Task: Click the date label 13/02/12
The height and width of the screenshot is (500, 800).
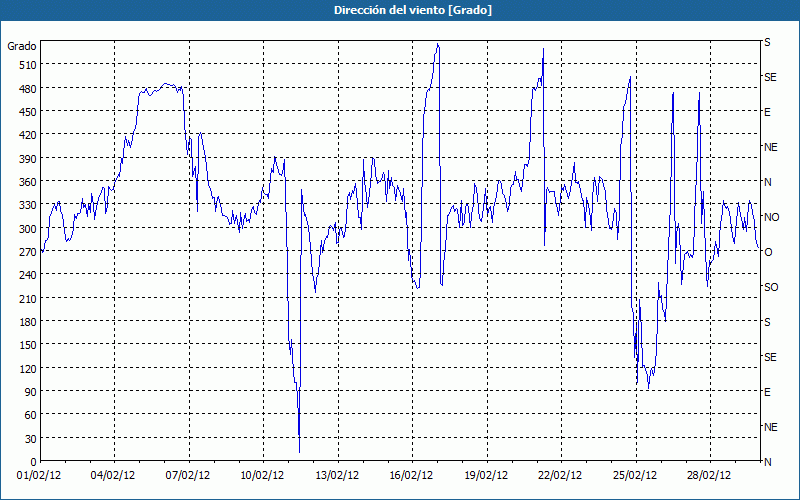Action: [x=337, y=476]
